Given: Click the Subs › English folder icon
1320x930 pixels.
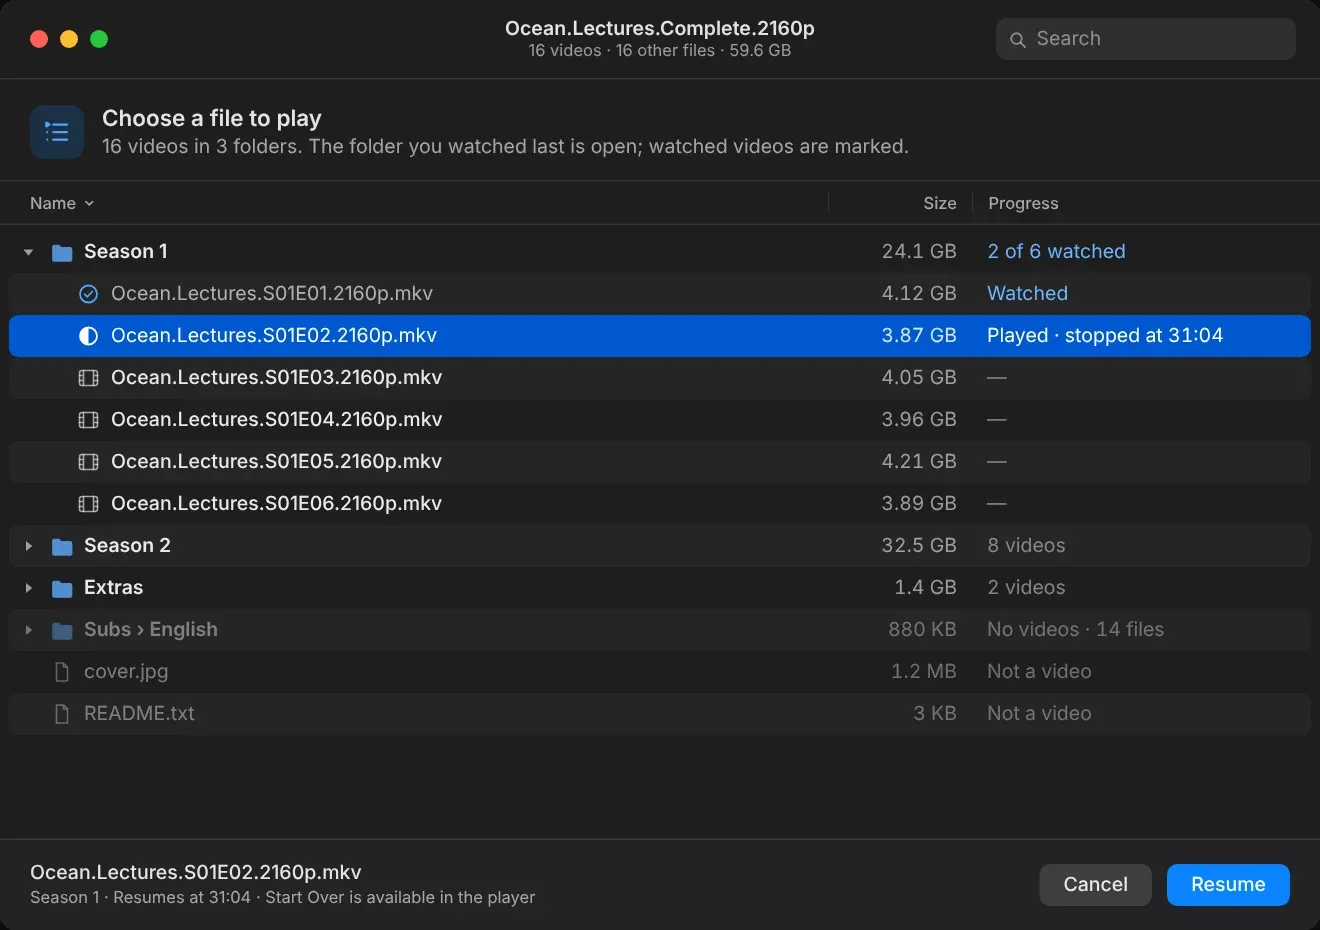Looking at the screenshot, I should pos(62,631).
